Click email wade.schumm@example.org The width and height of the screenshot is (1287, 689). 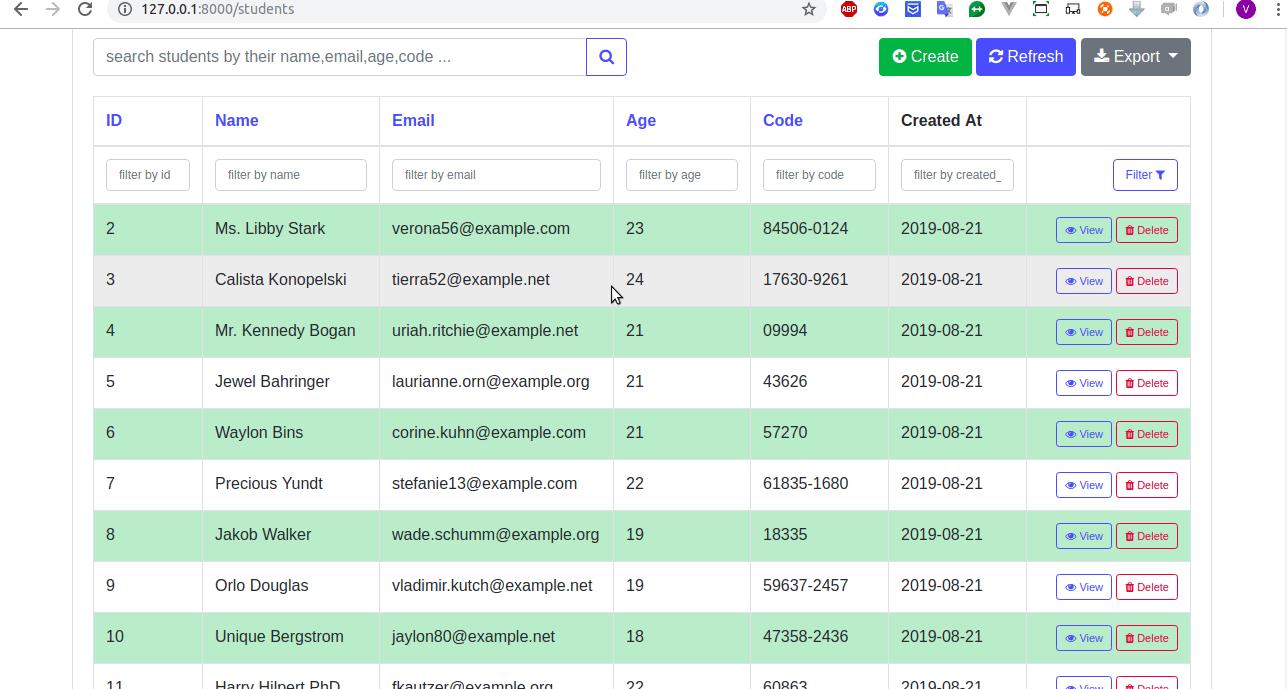point(496,535)
